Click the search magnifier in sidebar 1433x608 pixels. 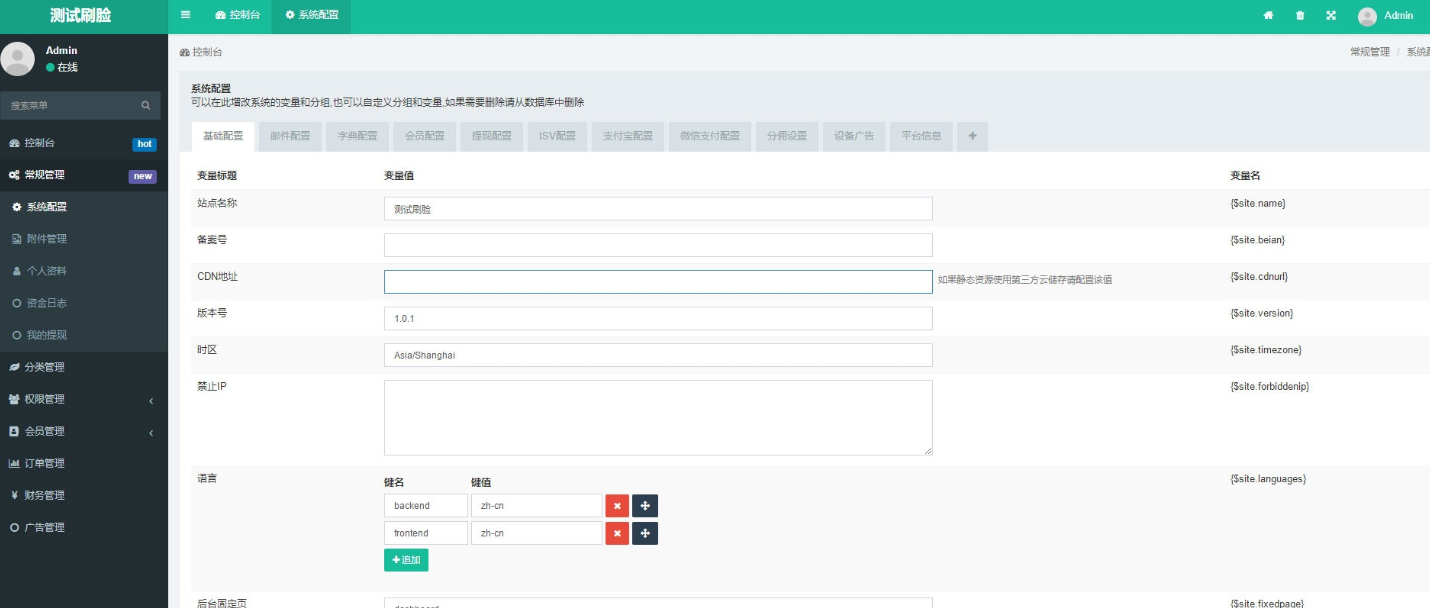tap(146, 105)
